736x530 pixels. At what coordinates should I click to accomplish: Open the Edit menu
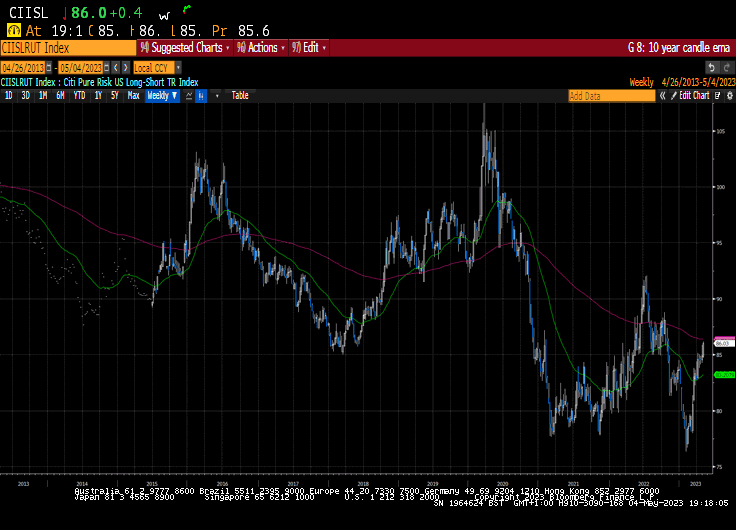click(x=309, y=47)
